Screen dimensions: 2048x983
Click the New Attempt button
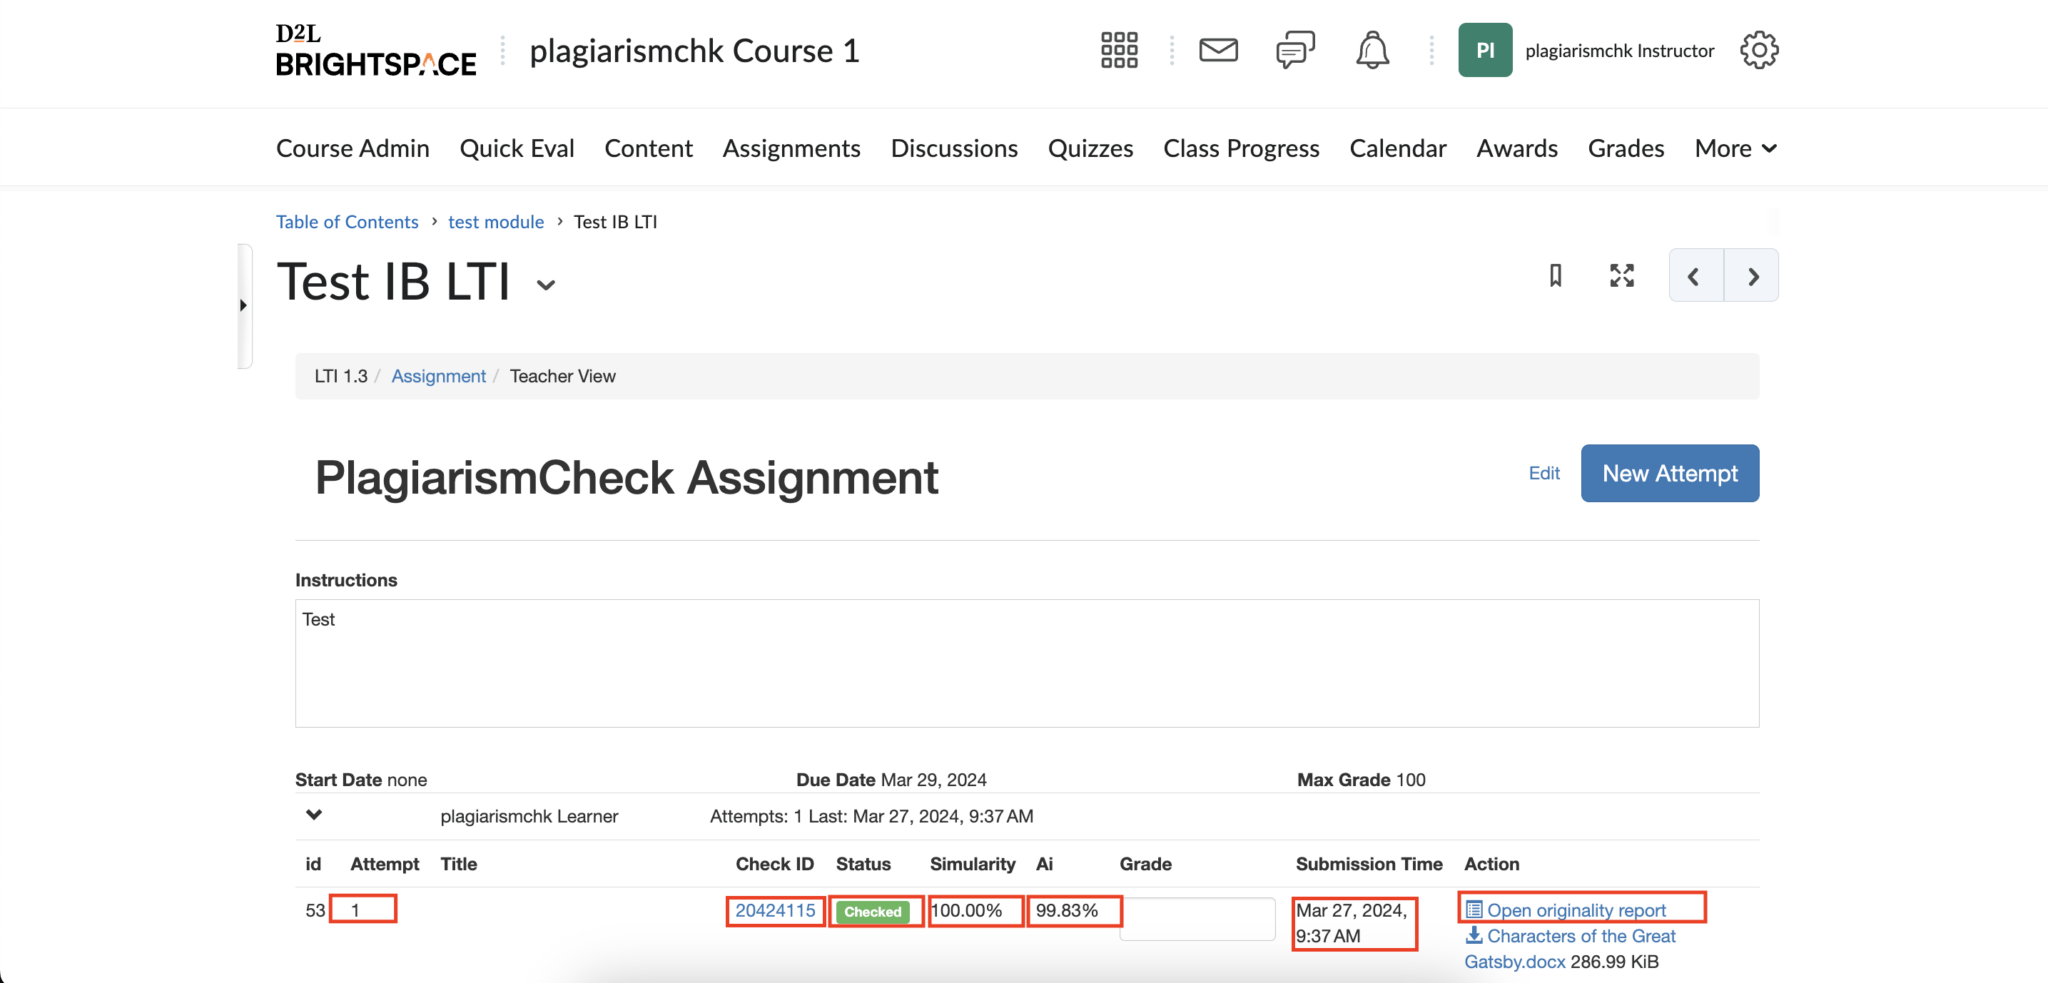coord(1669,473)
